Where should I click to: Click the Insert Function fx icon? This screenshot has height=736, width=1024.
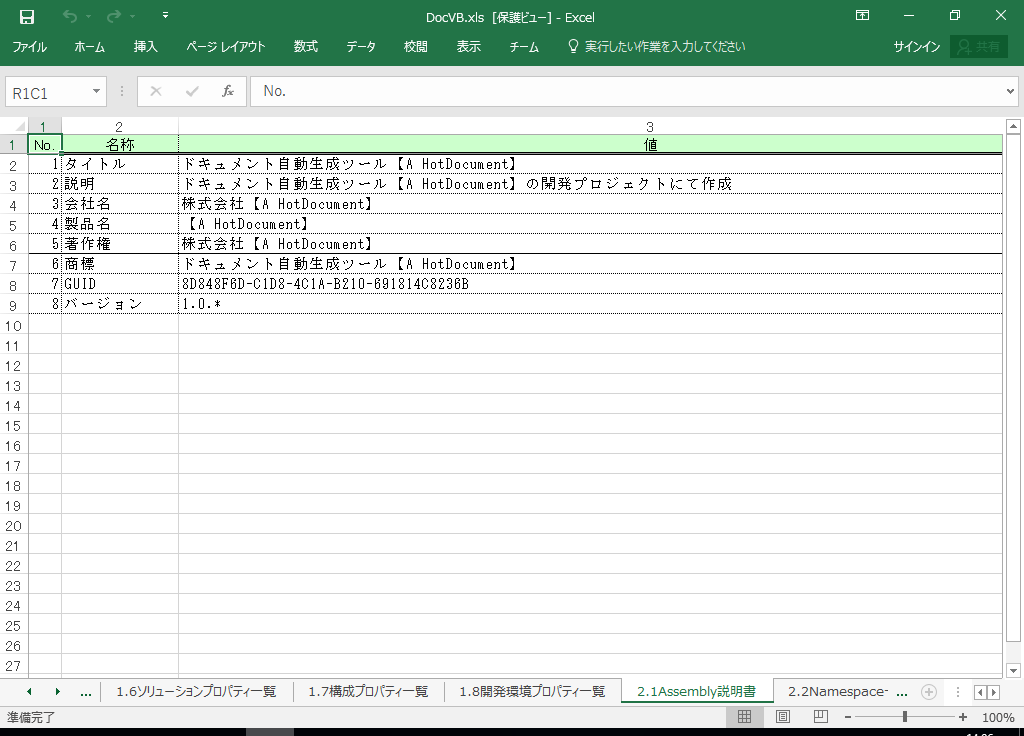[227, 91]
